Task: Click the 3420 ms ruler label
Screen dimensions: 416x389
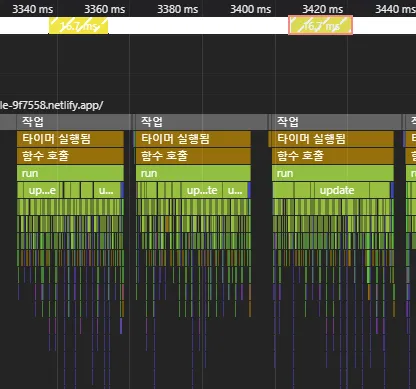Action: (323, 9)
